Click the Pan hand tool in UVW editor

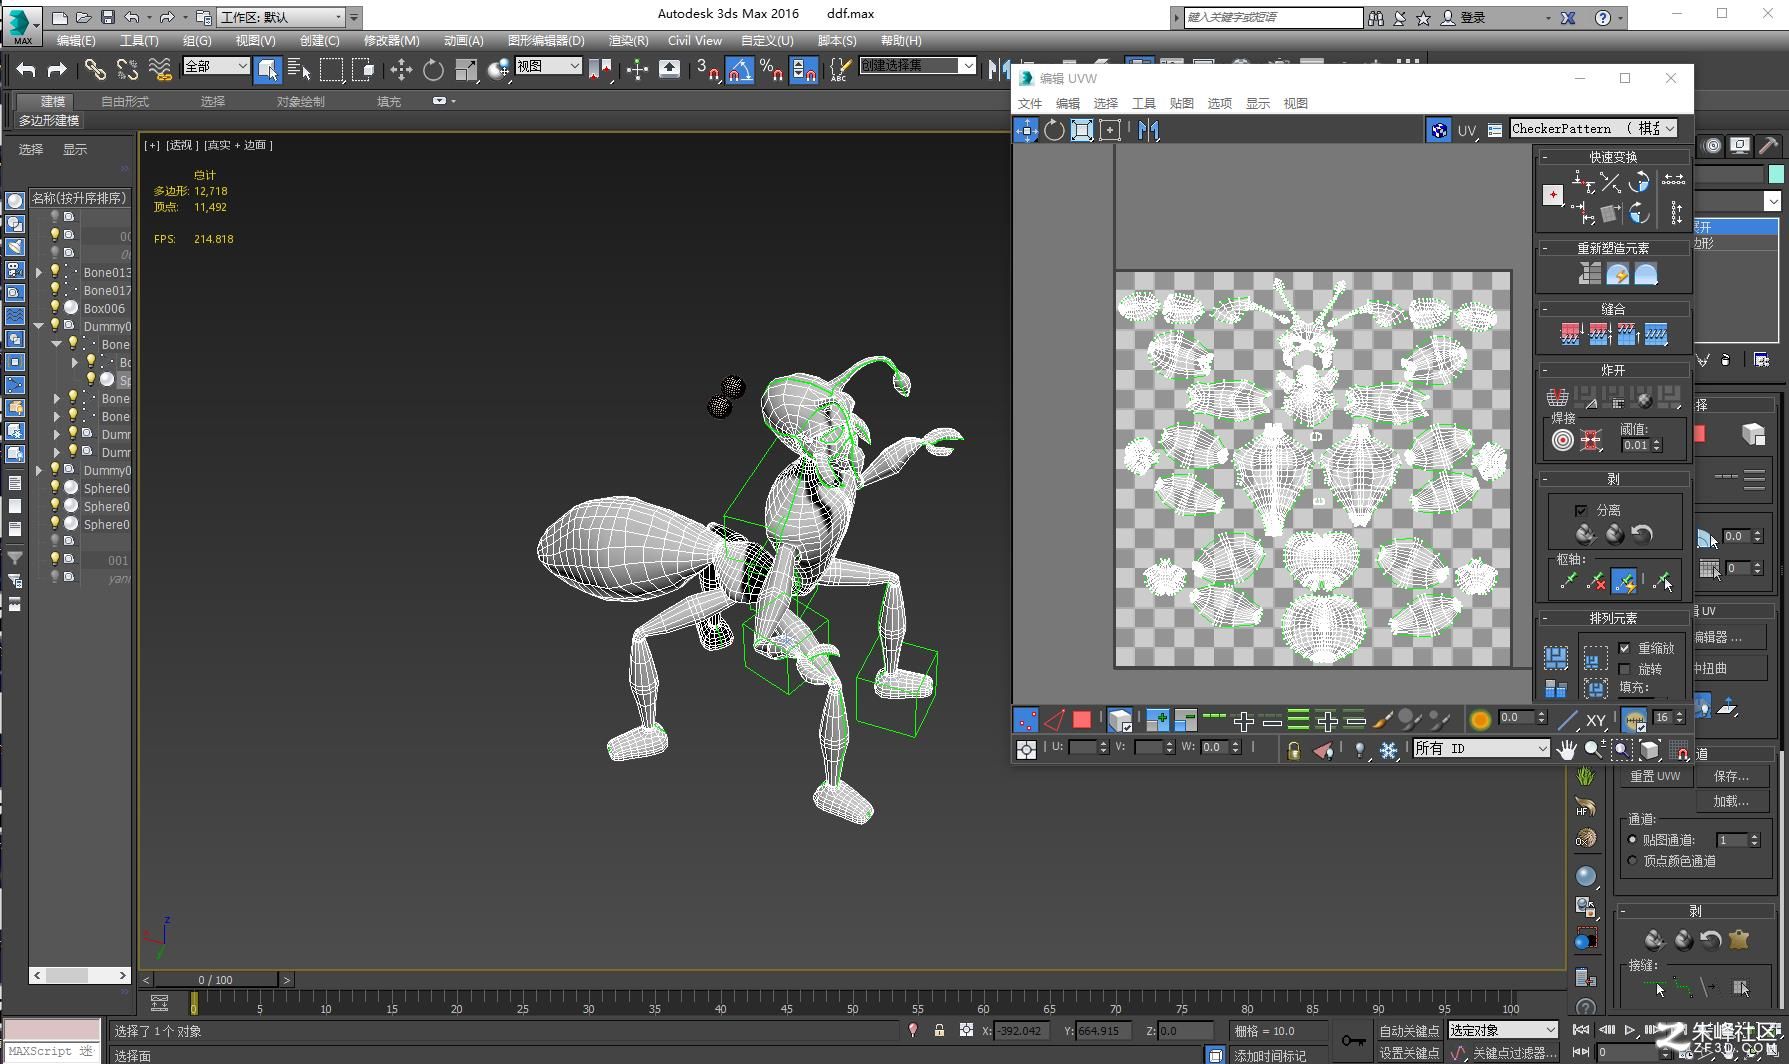(1566, 749)
